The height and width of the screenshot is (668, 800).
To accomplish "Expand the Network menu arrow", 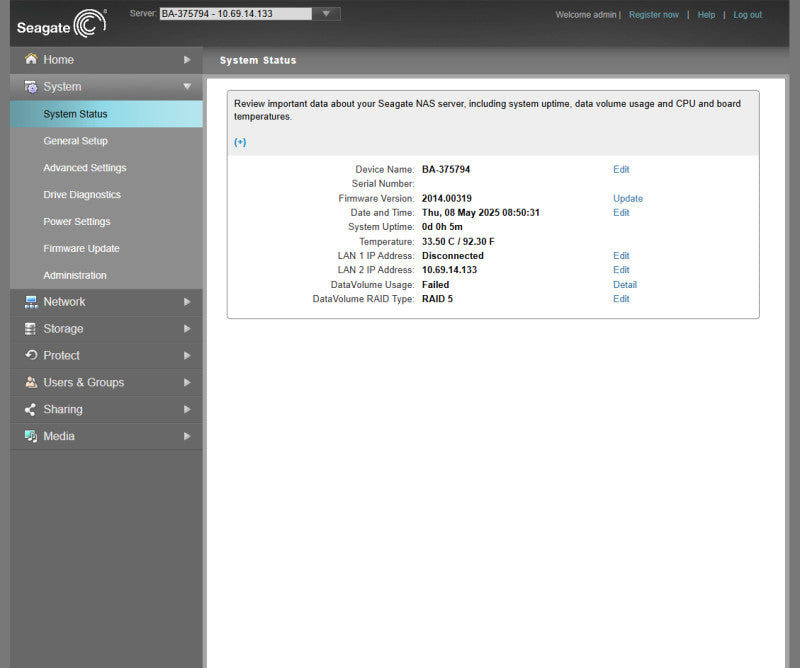I will [x=187, y=302].
